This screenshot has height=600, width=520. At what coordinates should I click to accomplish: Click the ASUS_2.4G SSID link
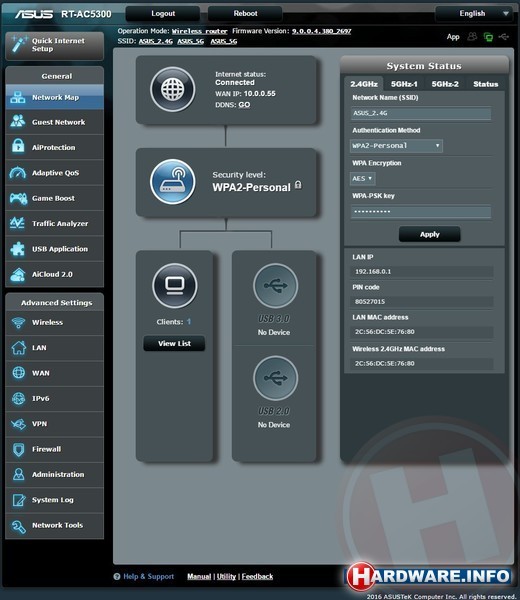156,41
